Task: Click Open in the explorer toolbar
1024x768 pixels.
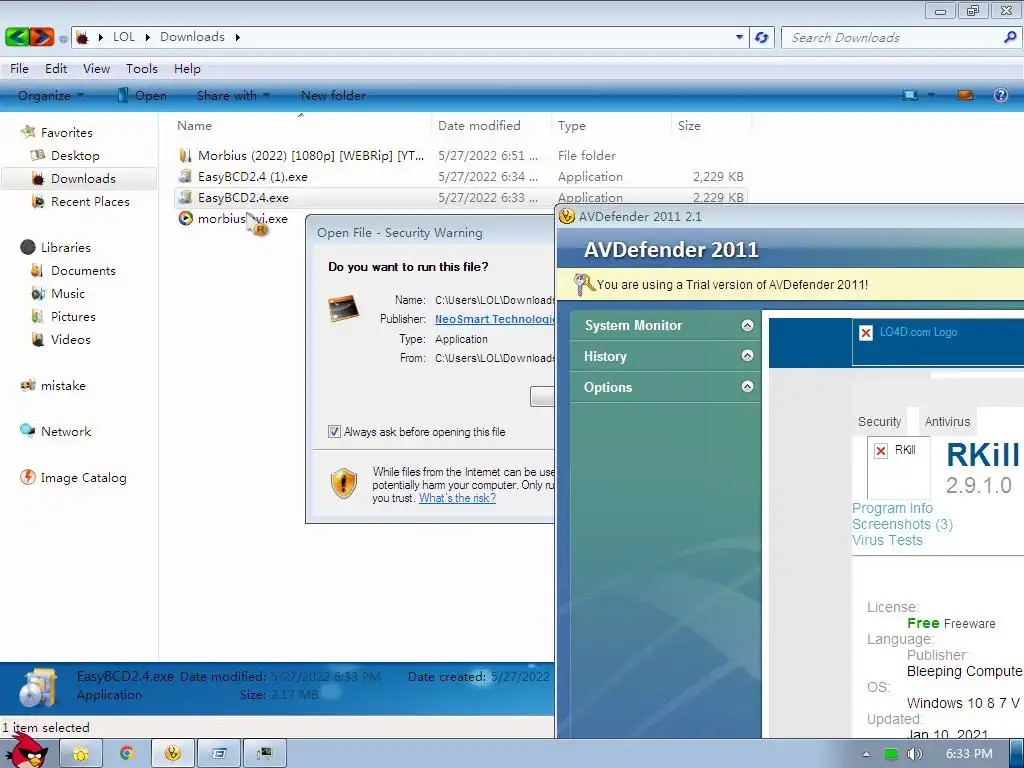Action: click(142, 95)
